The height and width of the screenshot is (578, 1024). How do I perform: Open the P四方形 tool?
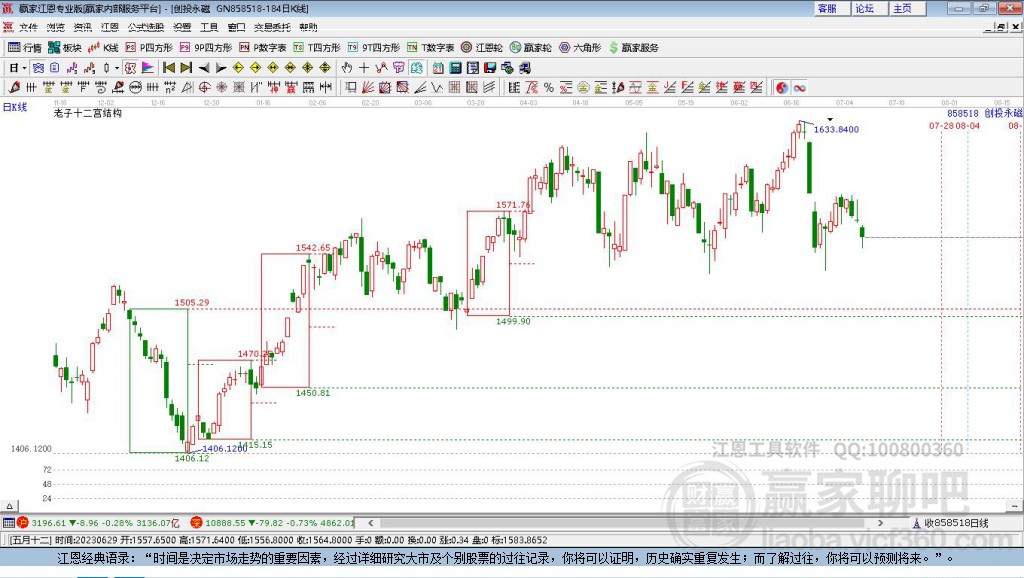[x=149, y=48]
